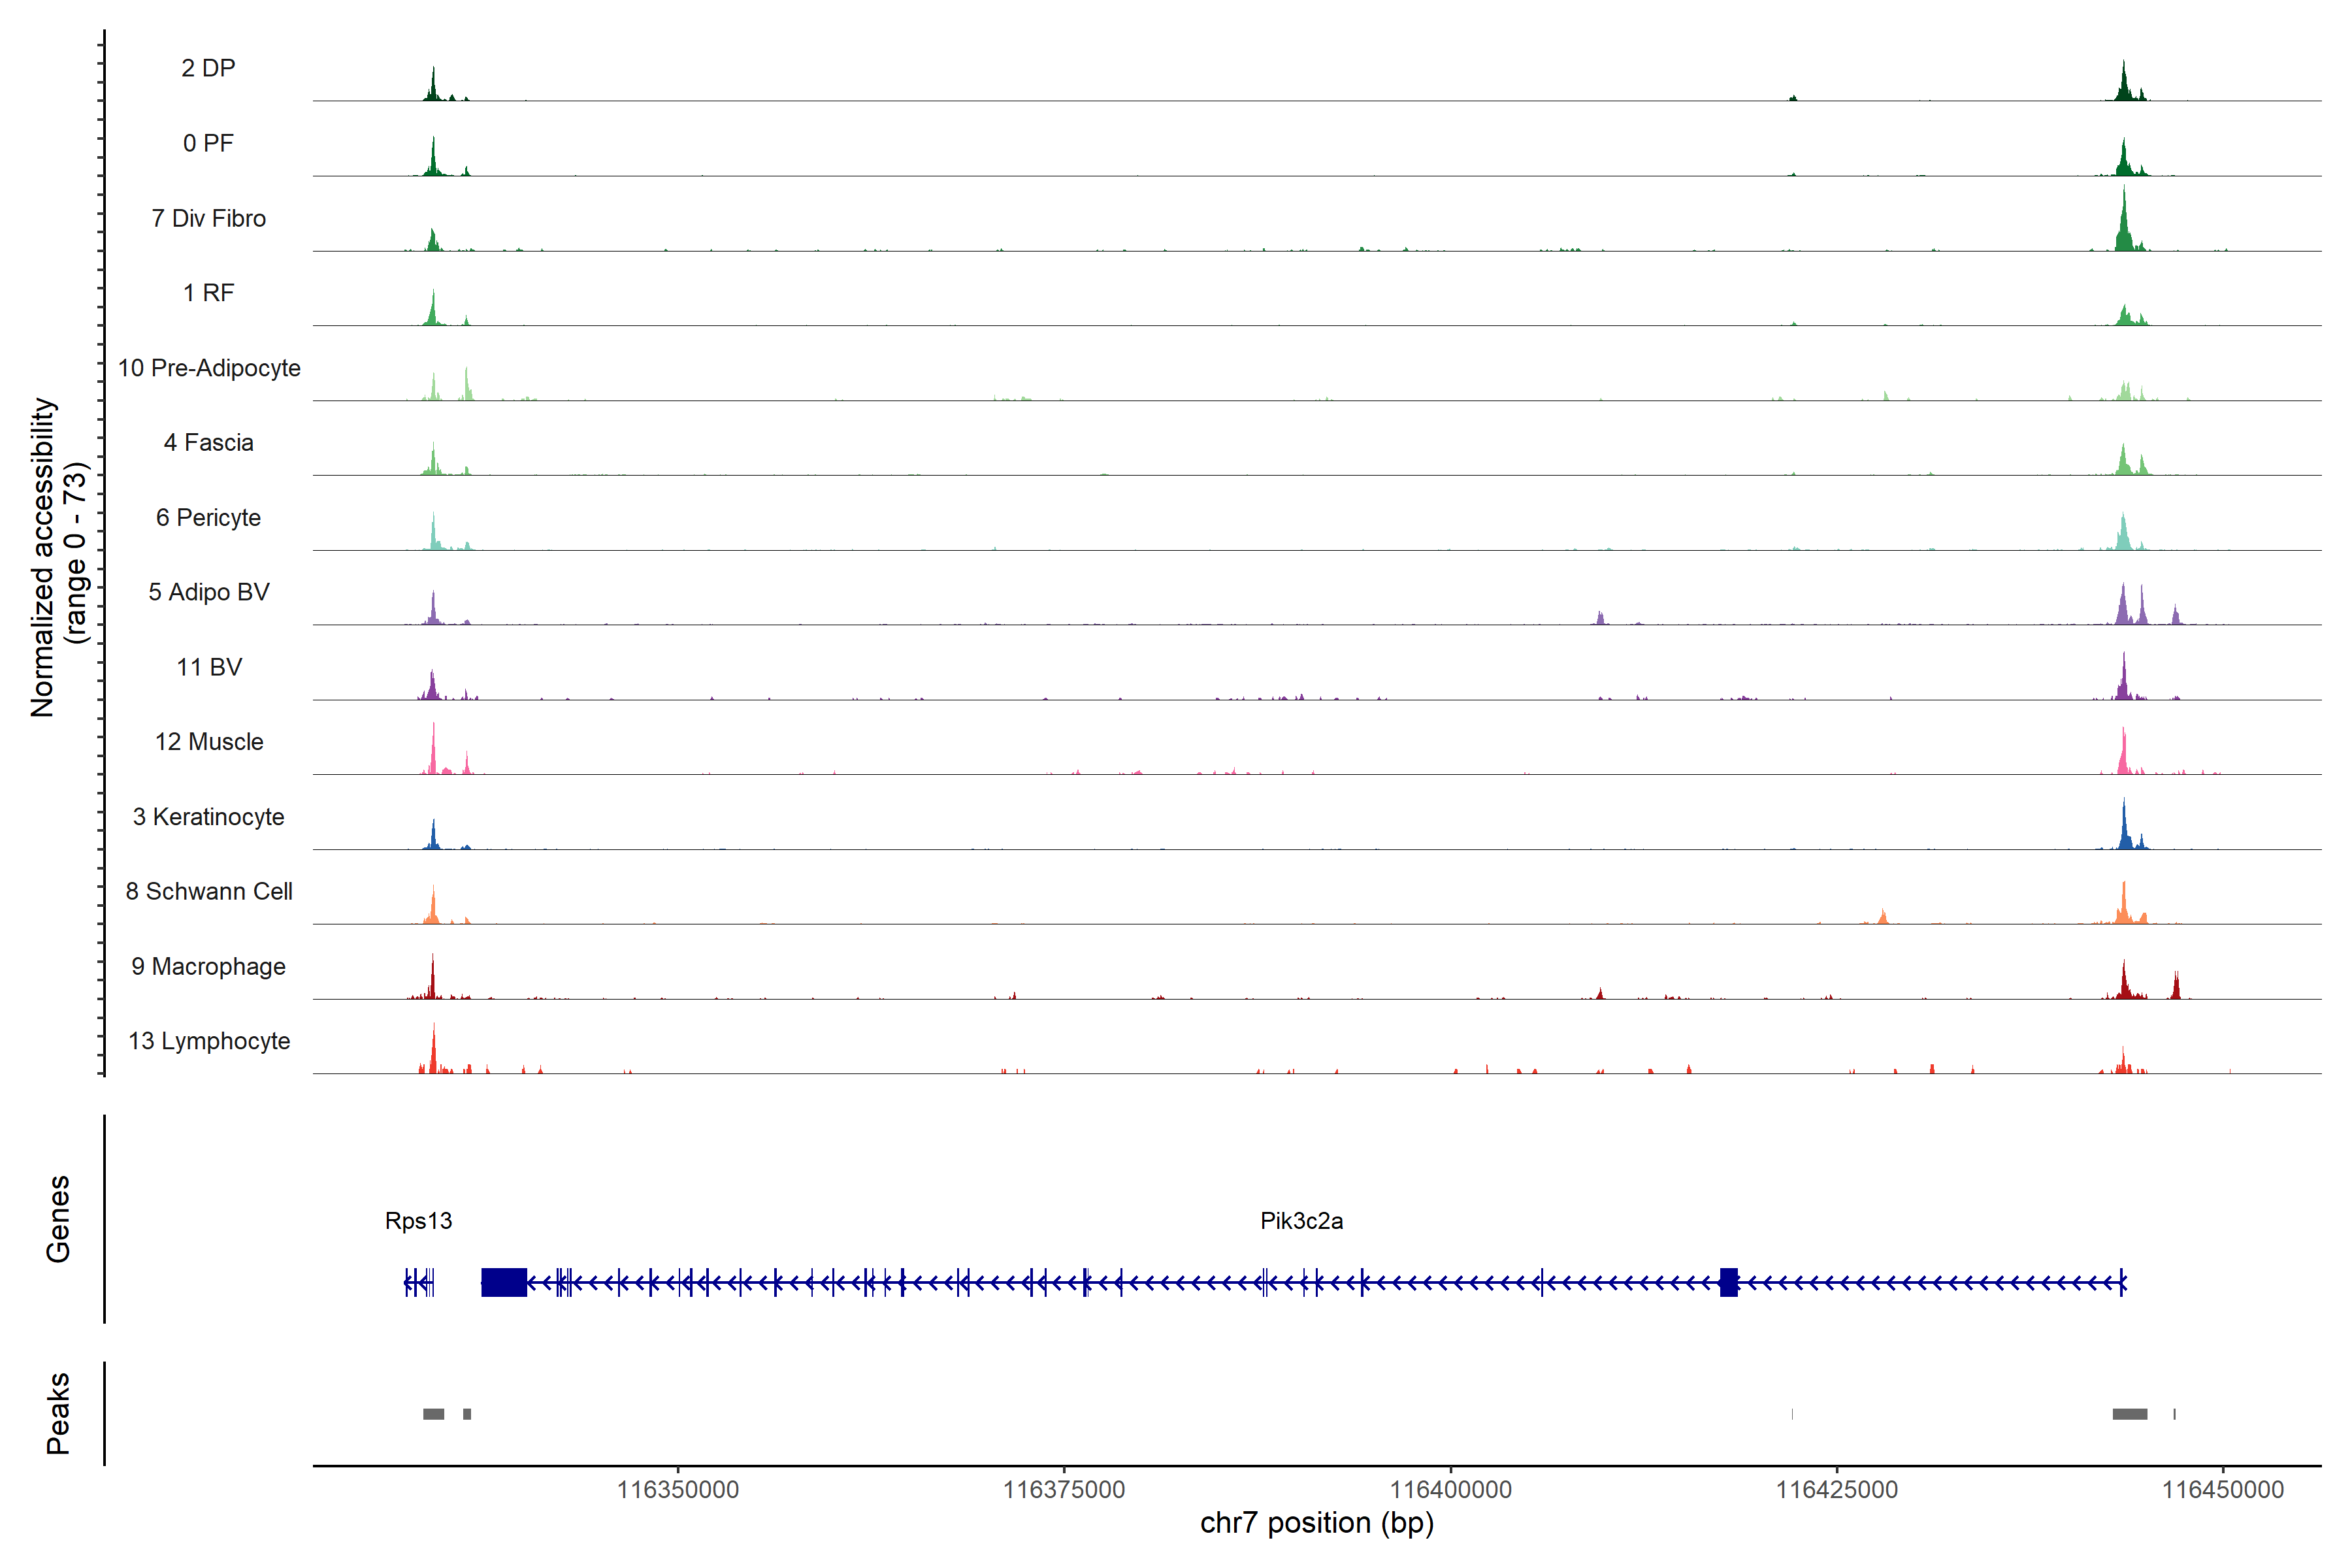Select the 10 Pre-Adipocyte track label
The image size is (2352, 1568).
(209, 368)
